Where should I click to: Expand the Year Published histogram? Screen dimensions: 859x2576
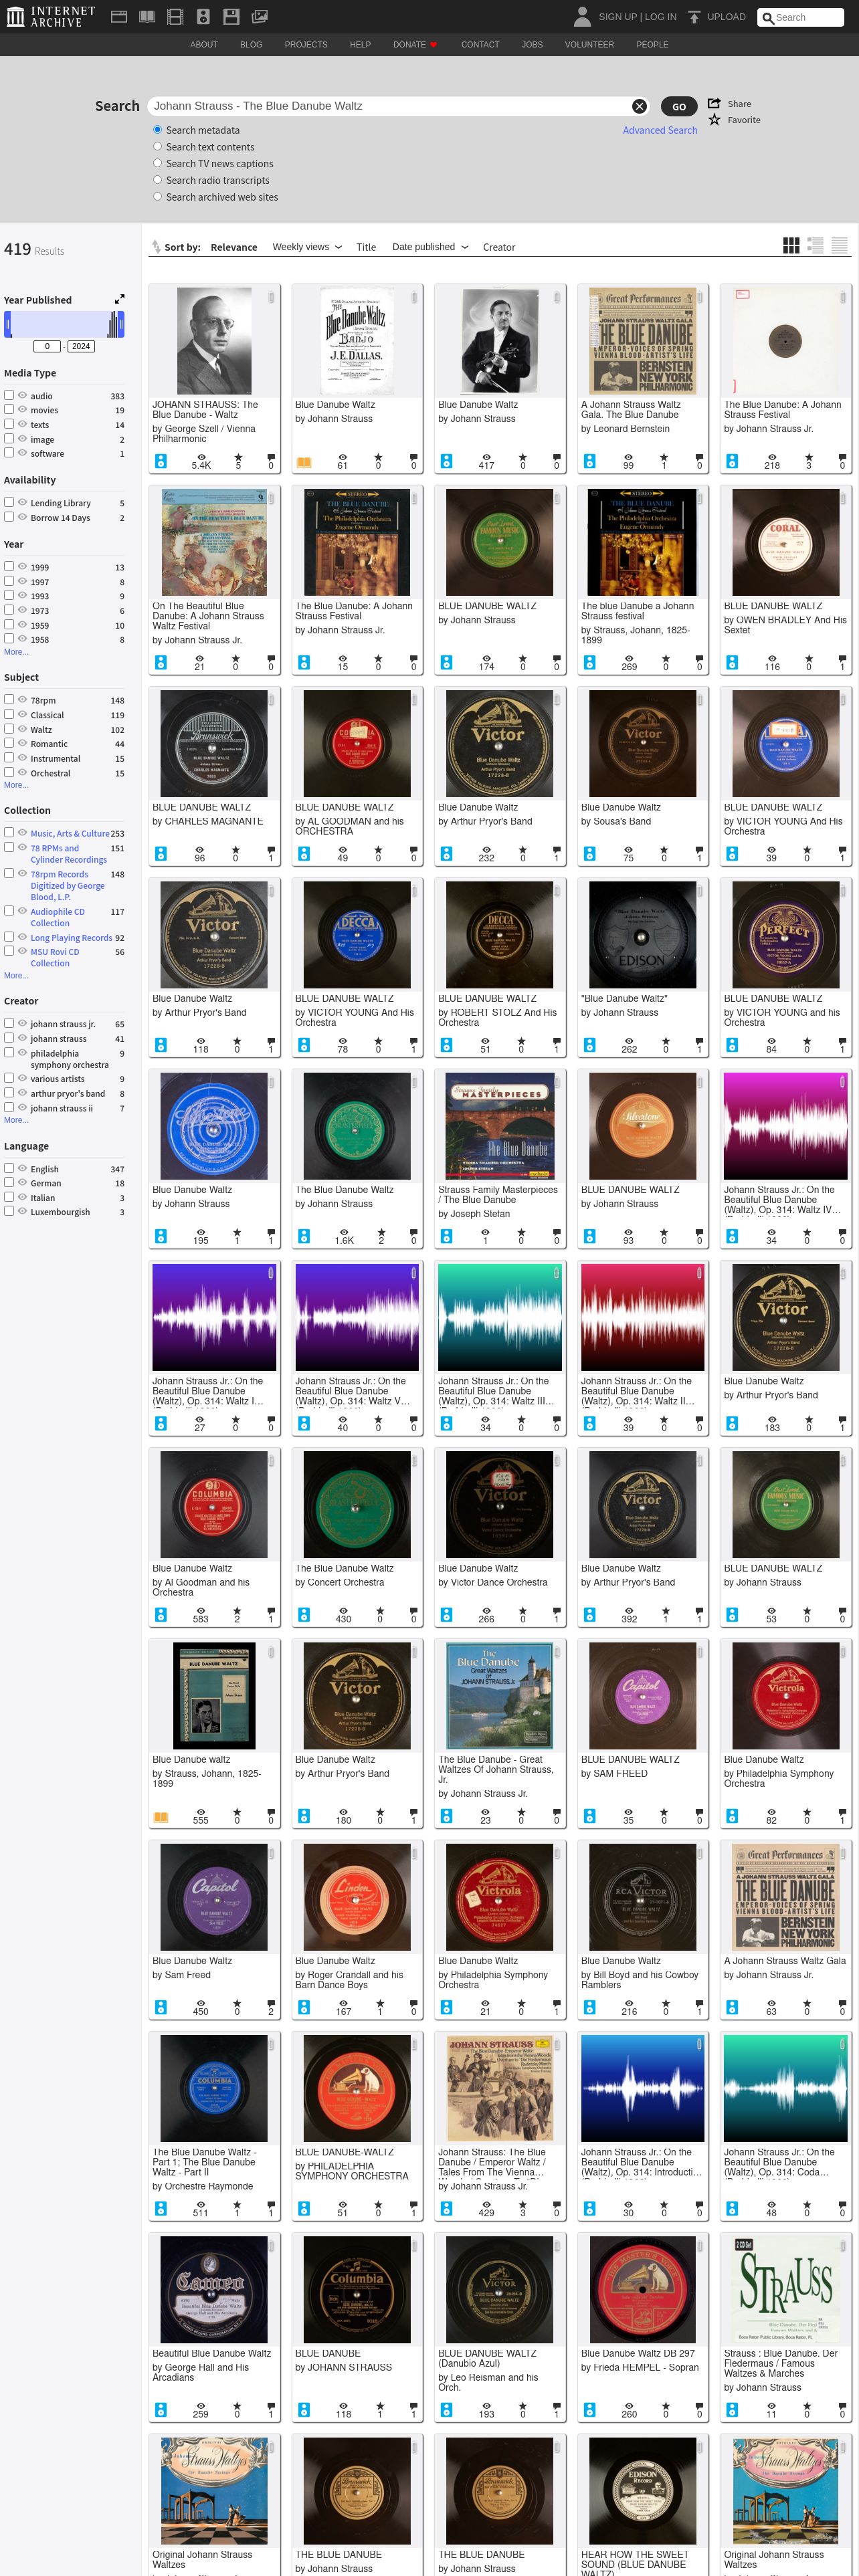120,299
